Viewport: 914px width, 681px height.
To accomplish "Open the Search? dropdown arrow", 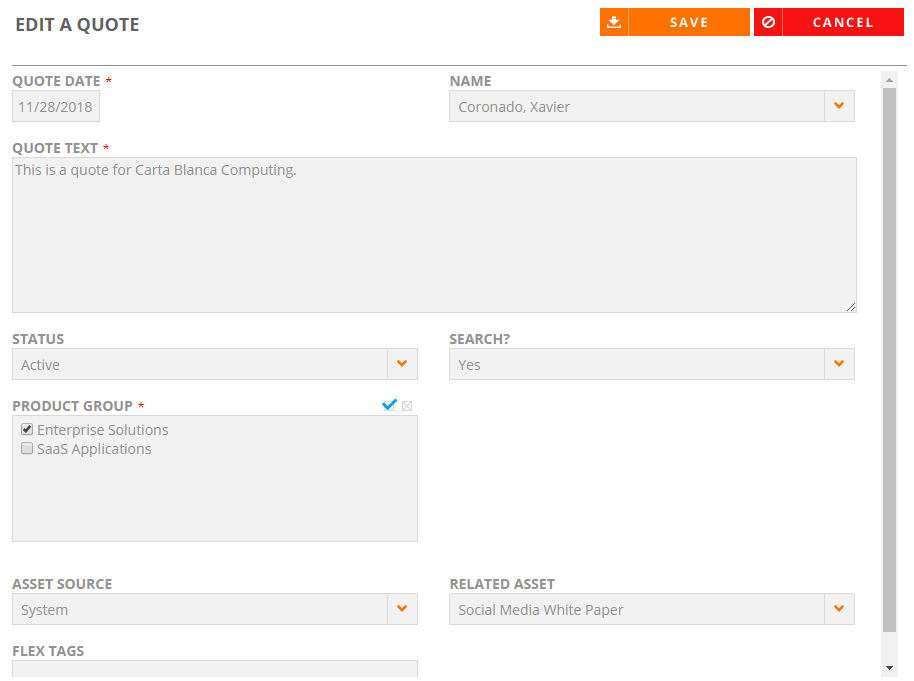I will coord(839,364).
